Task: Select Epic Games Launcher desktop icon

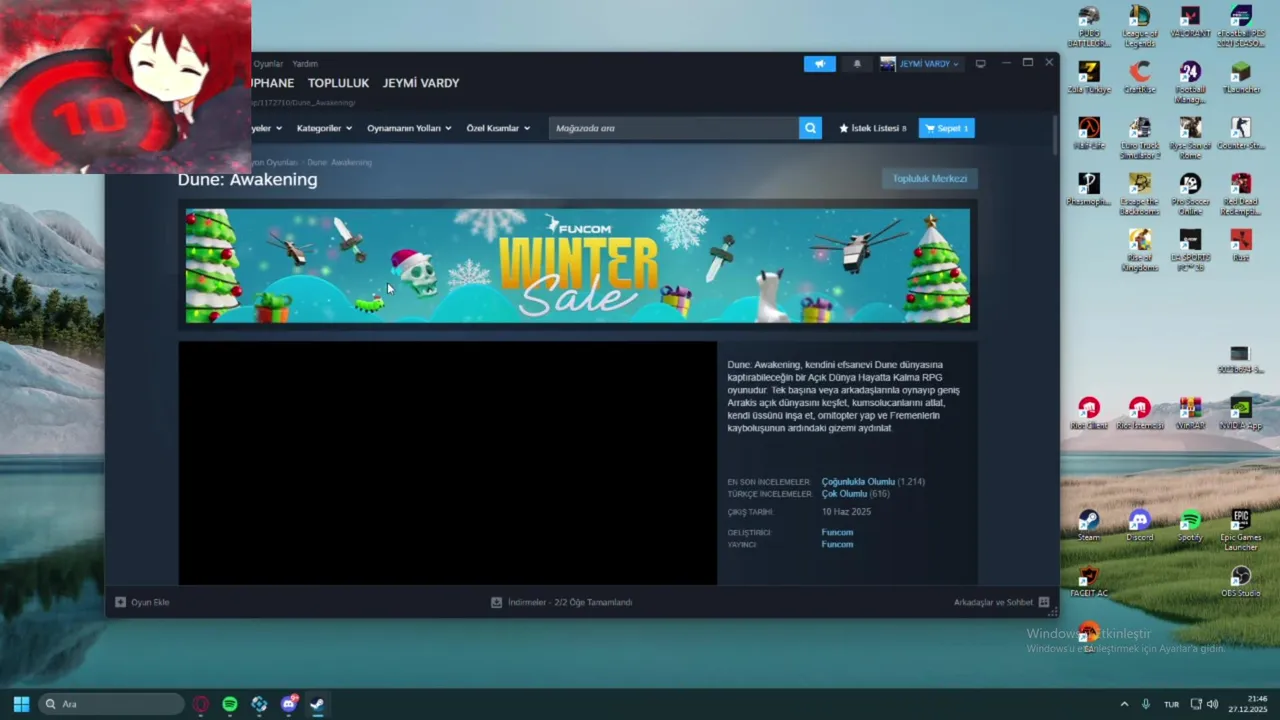Action: [x=1241, y=531]
